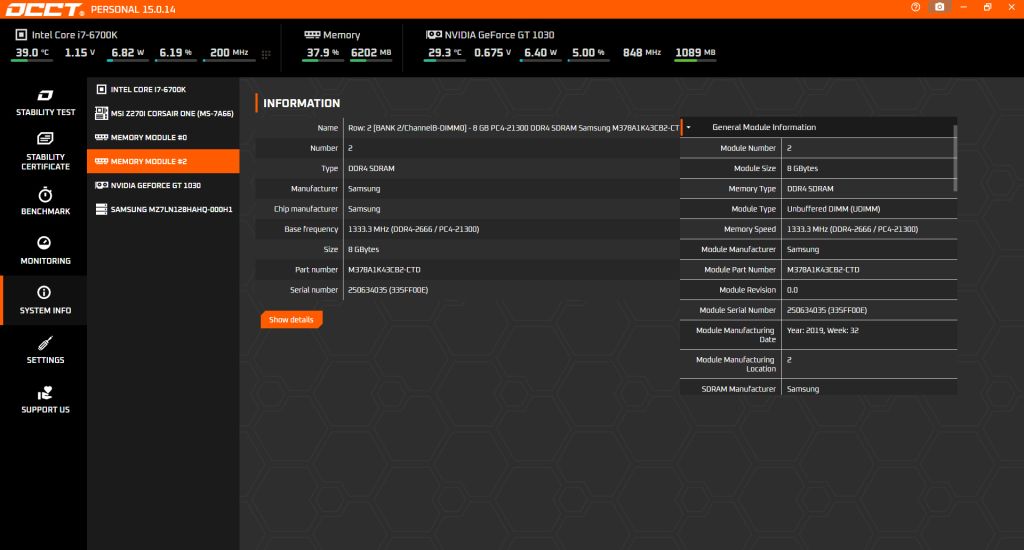Select Intel Core i7-6700K in device list
1024x550 pixels.
click(163, 89)
